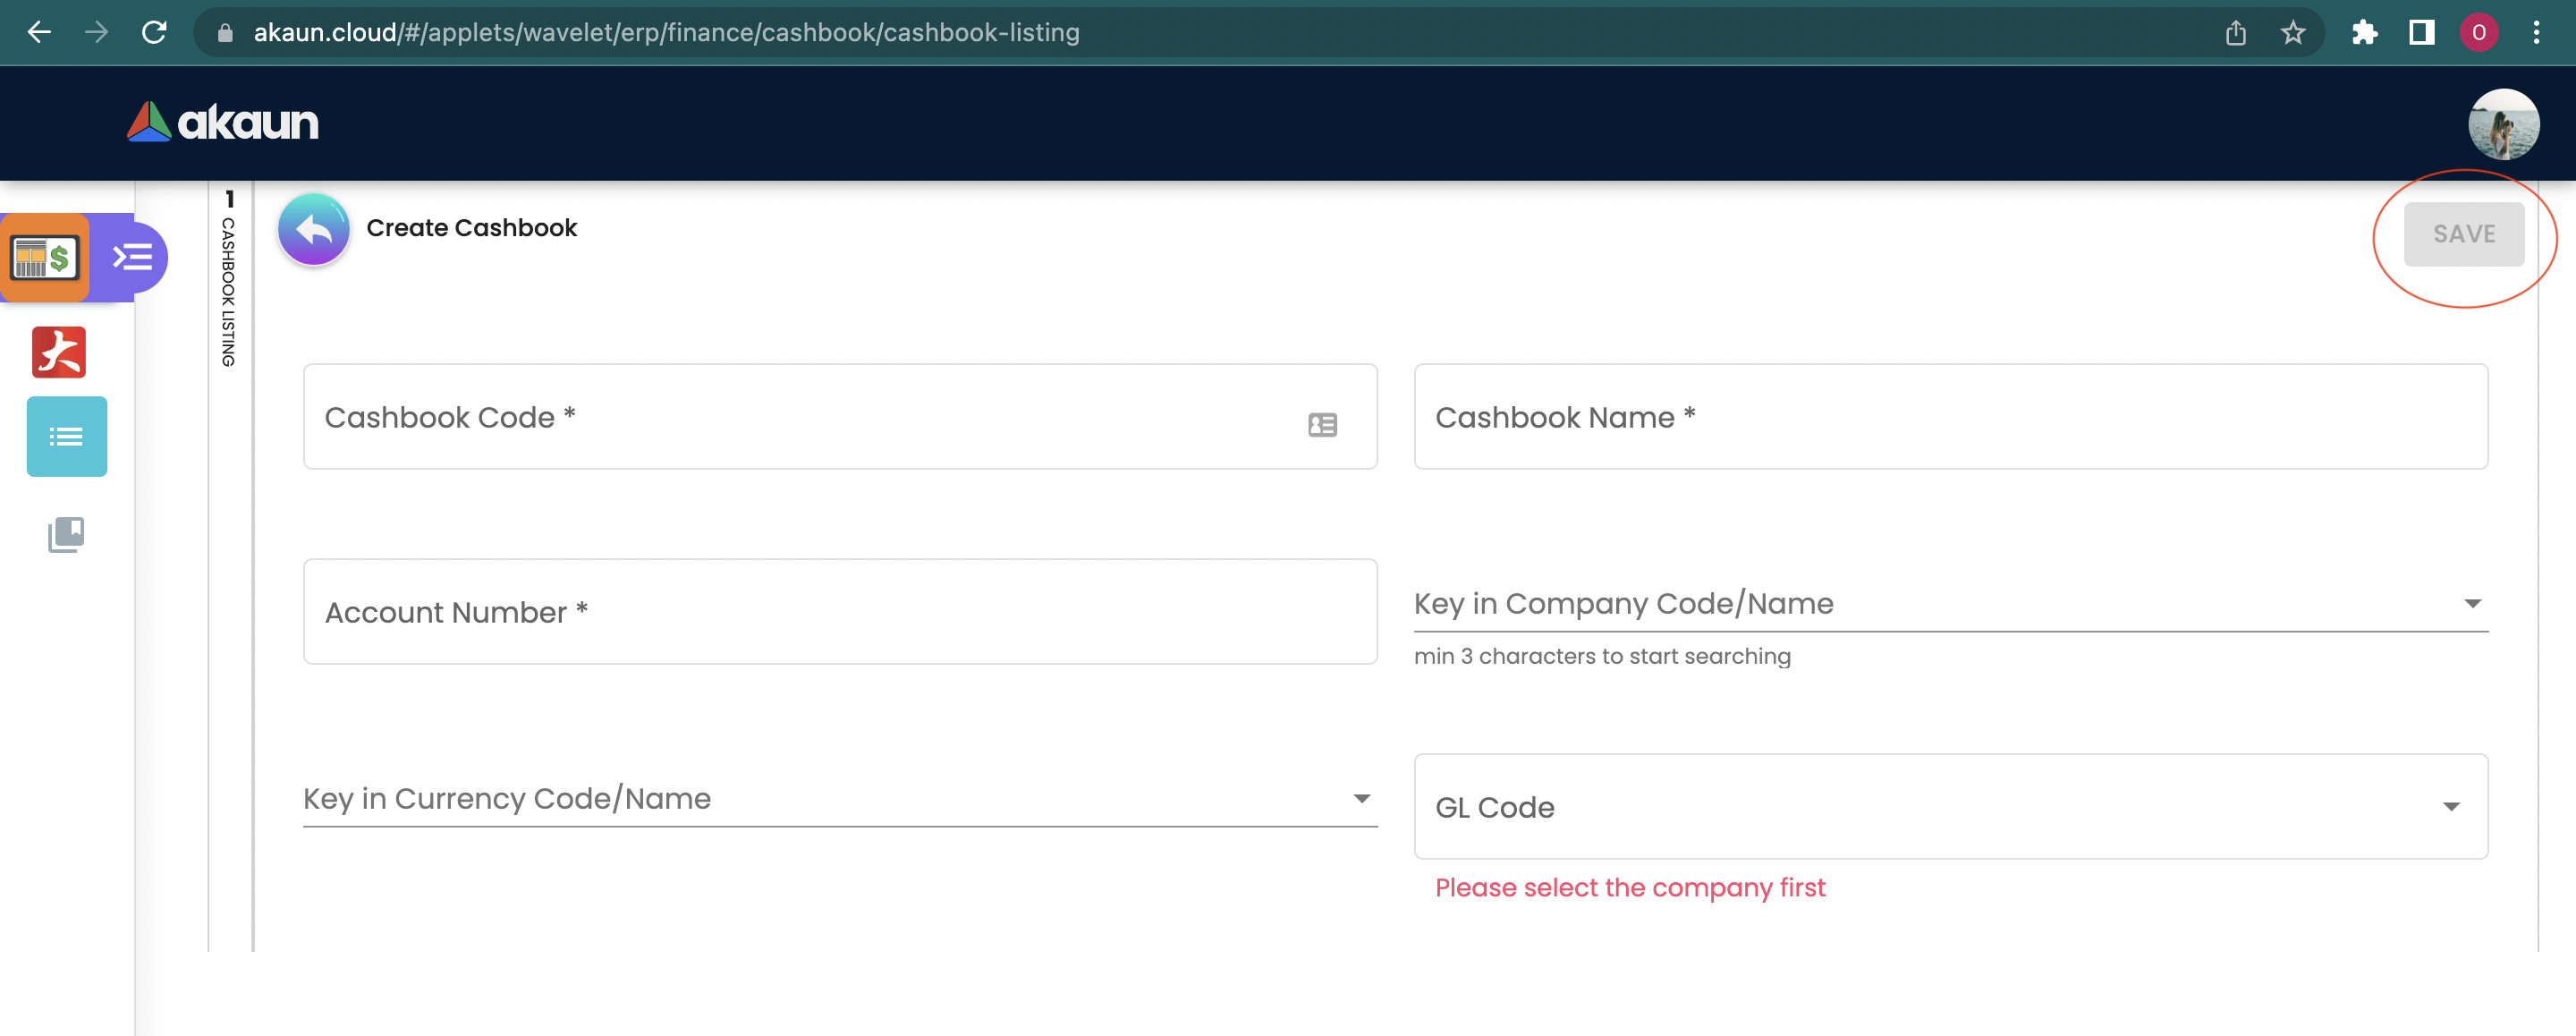The height and width of the screenshot is (1036, 2576).
Task: Expand the Company Code/Name dropdown arrow
Action: [2472, 603]
